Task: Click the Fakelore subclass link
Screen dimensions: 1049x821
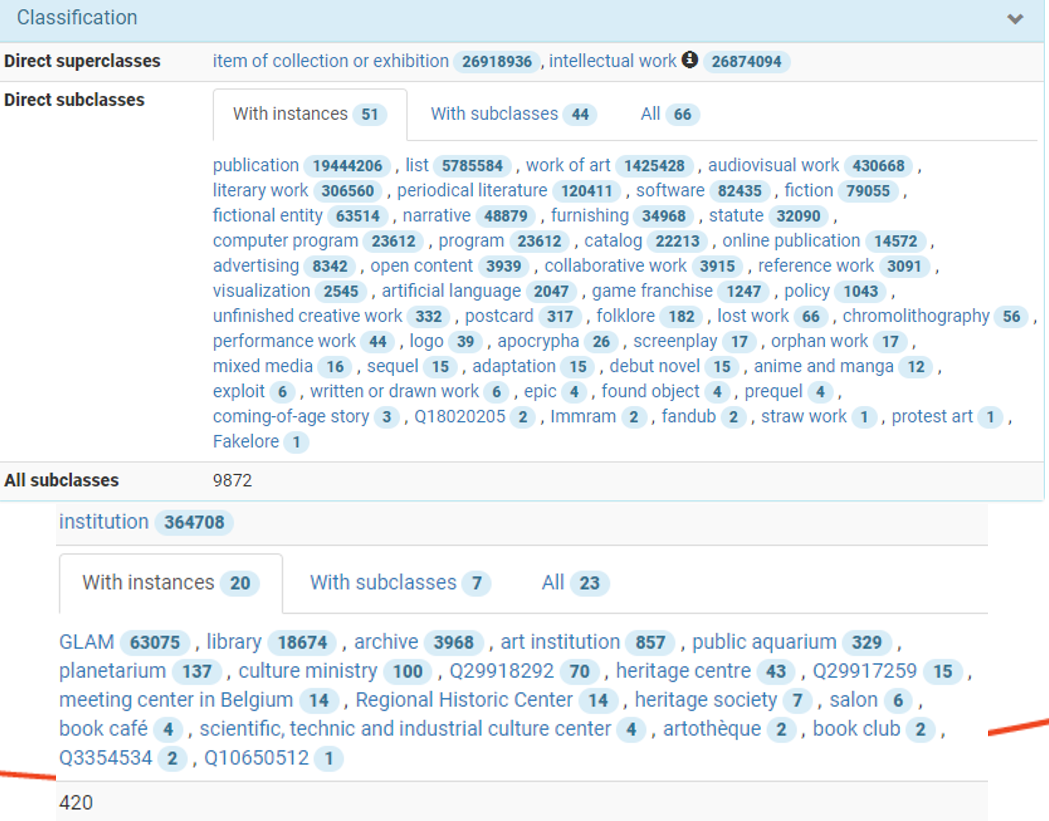Action: point(245,442)
